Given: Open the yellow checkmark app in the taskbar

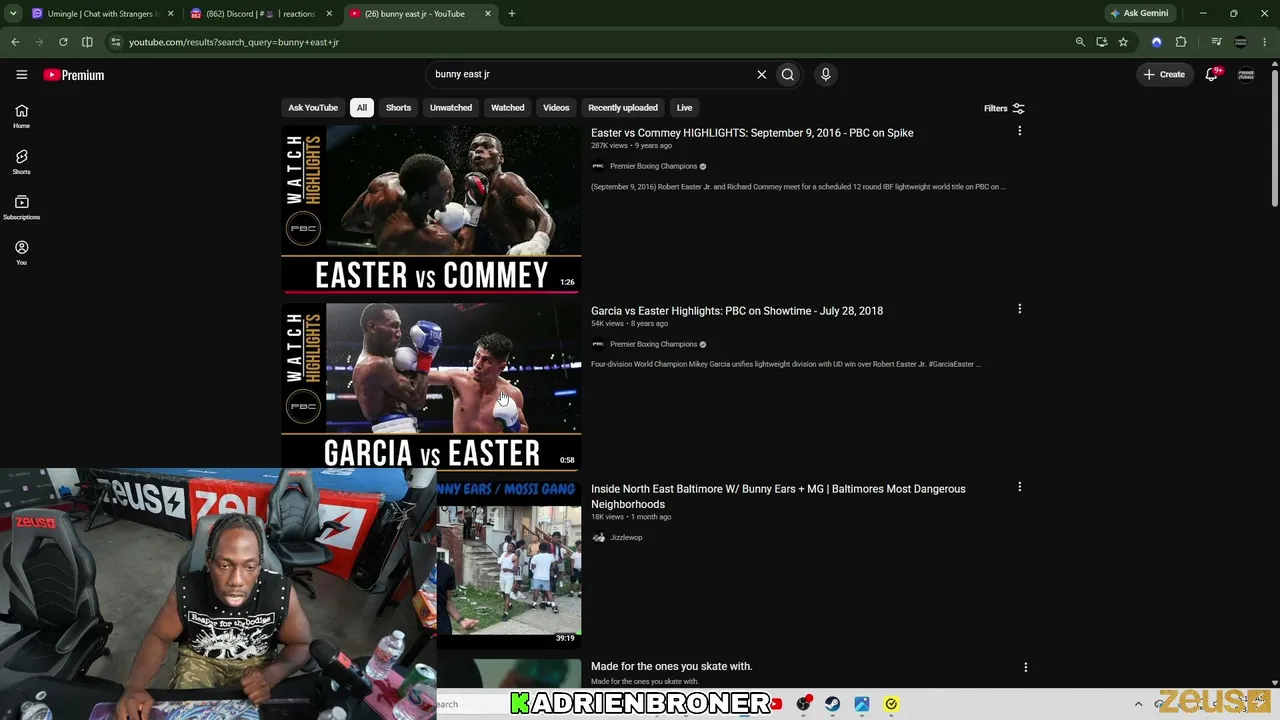Looking at the screenshot, I should (891, 704).
